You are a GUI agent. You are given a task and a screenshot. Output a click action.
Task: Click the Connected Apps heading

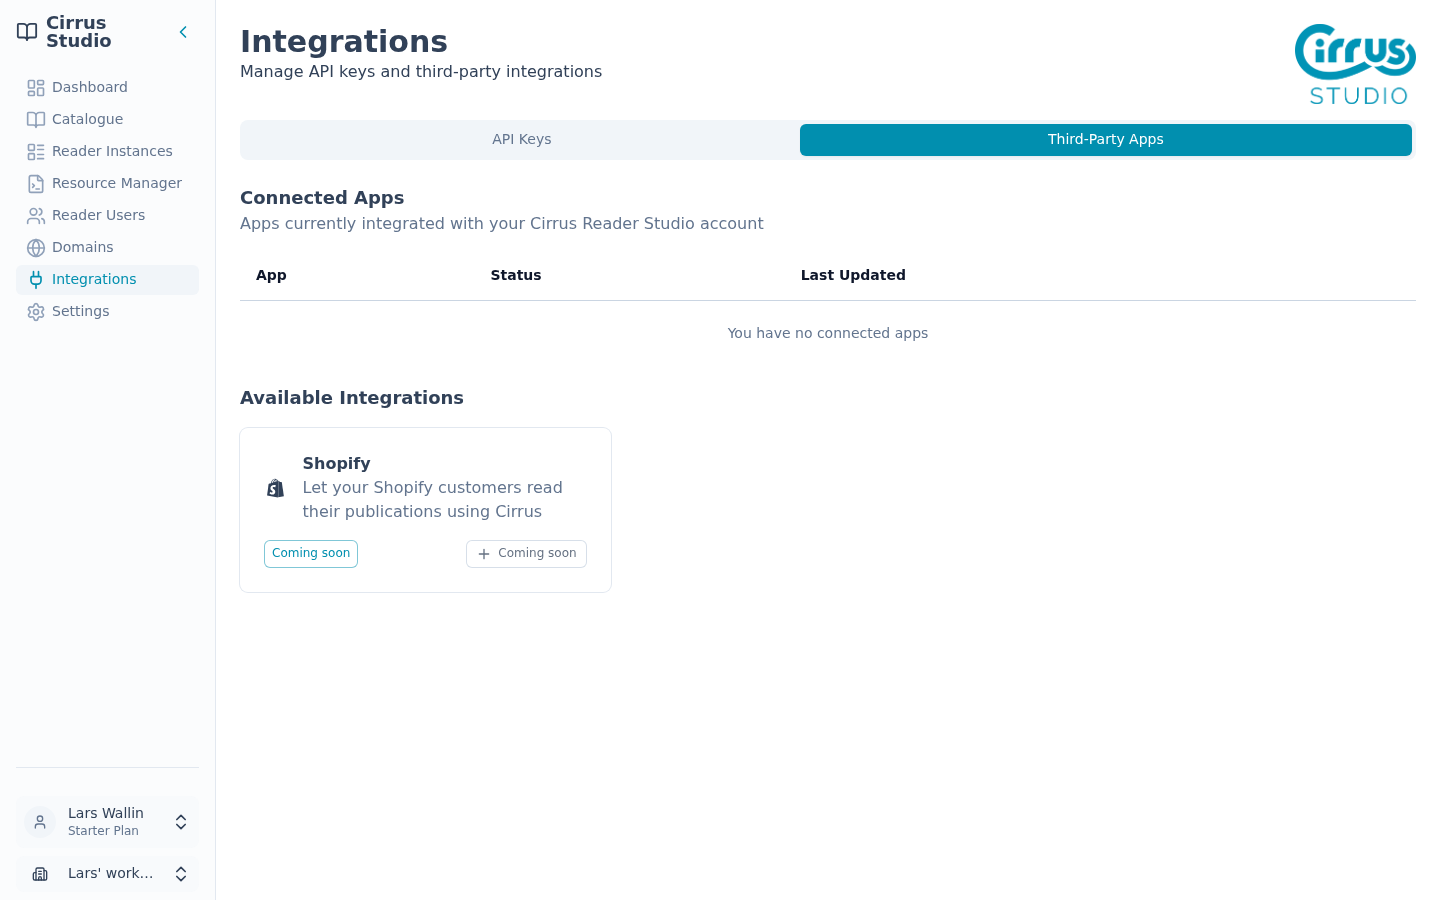tap(322, 198)
